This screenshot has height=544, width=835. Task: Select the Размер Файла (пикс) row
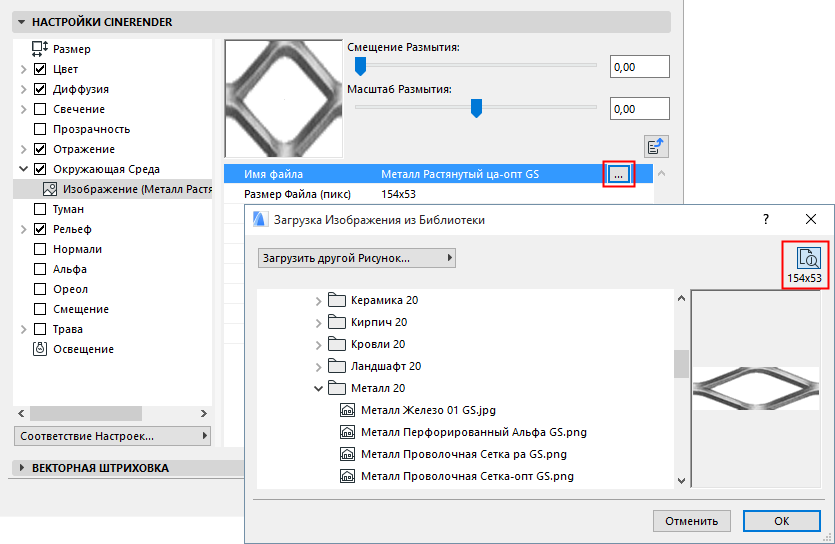(438, 194)
